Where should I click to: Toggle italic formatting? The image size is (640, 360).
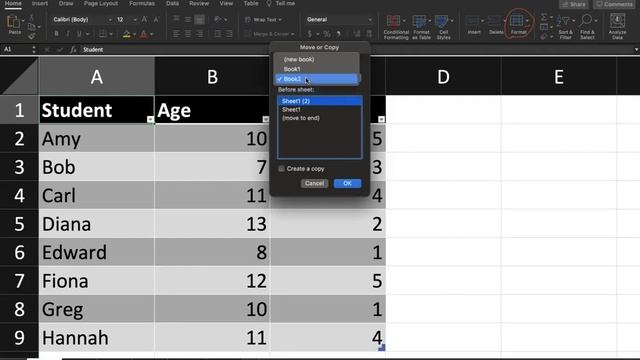click(x=67, y=34)
